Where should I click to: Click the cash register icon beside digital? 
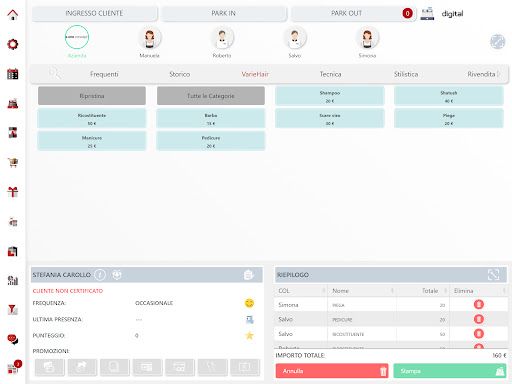(x=427, y=14)
